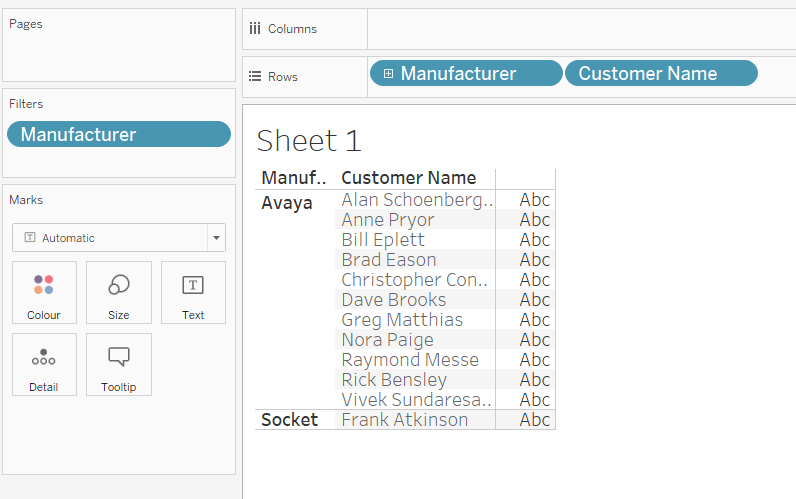Select the Avaya manufacturer row header
Image resolution: width=796 pixels, height=499 pixels.
[x=287, y=203]
